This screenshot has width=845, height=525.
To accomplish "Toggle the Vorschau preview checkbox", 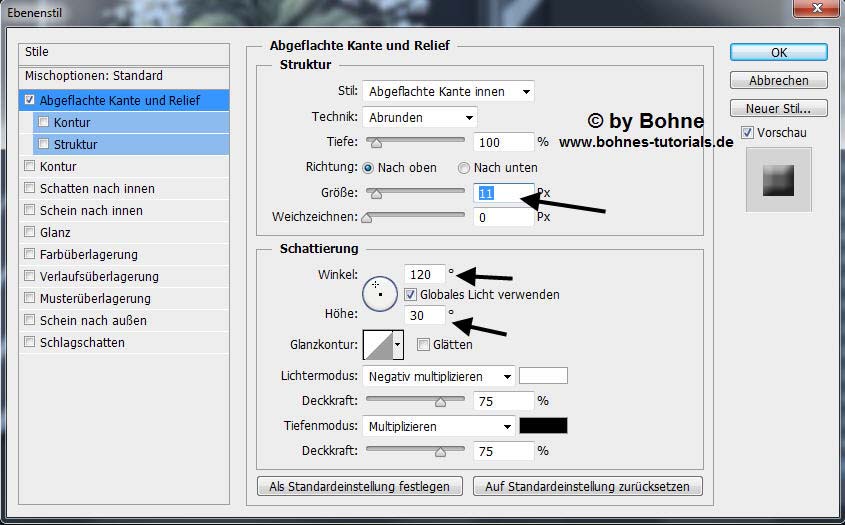I will 747,132.
